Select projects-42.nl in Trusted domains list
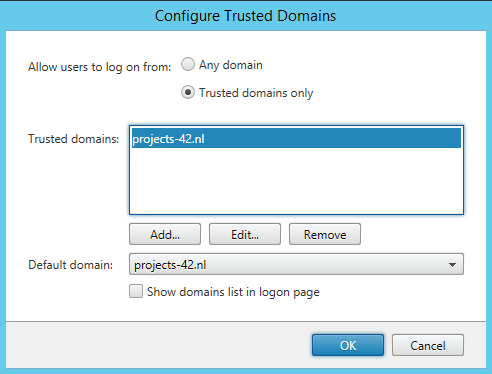 [x=296, y=138]
